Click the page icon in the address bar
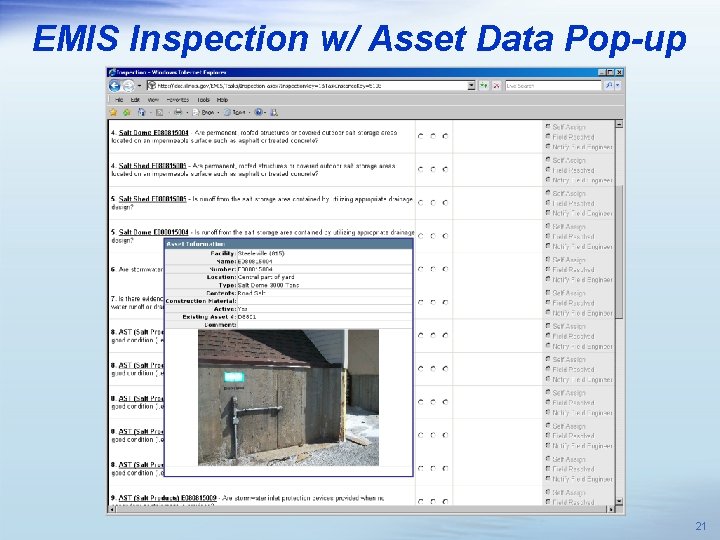Image resolution: width=720 pixels, height=540 pixels. pos(151,85)
